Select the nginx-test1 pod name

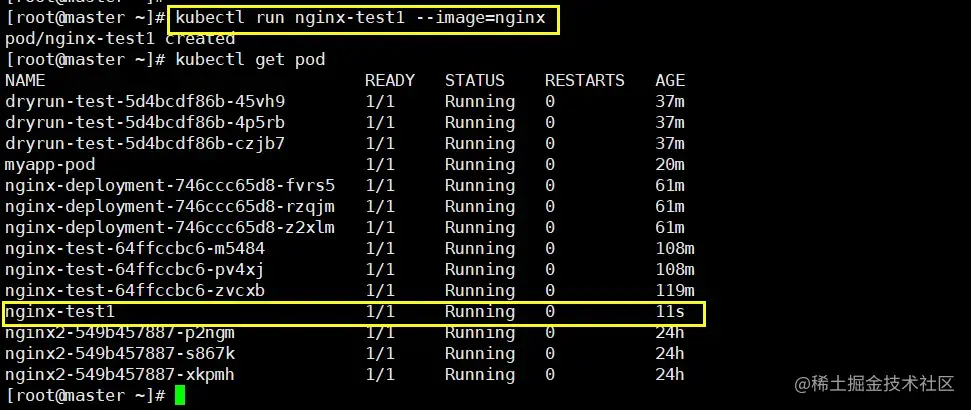(60, 312)
